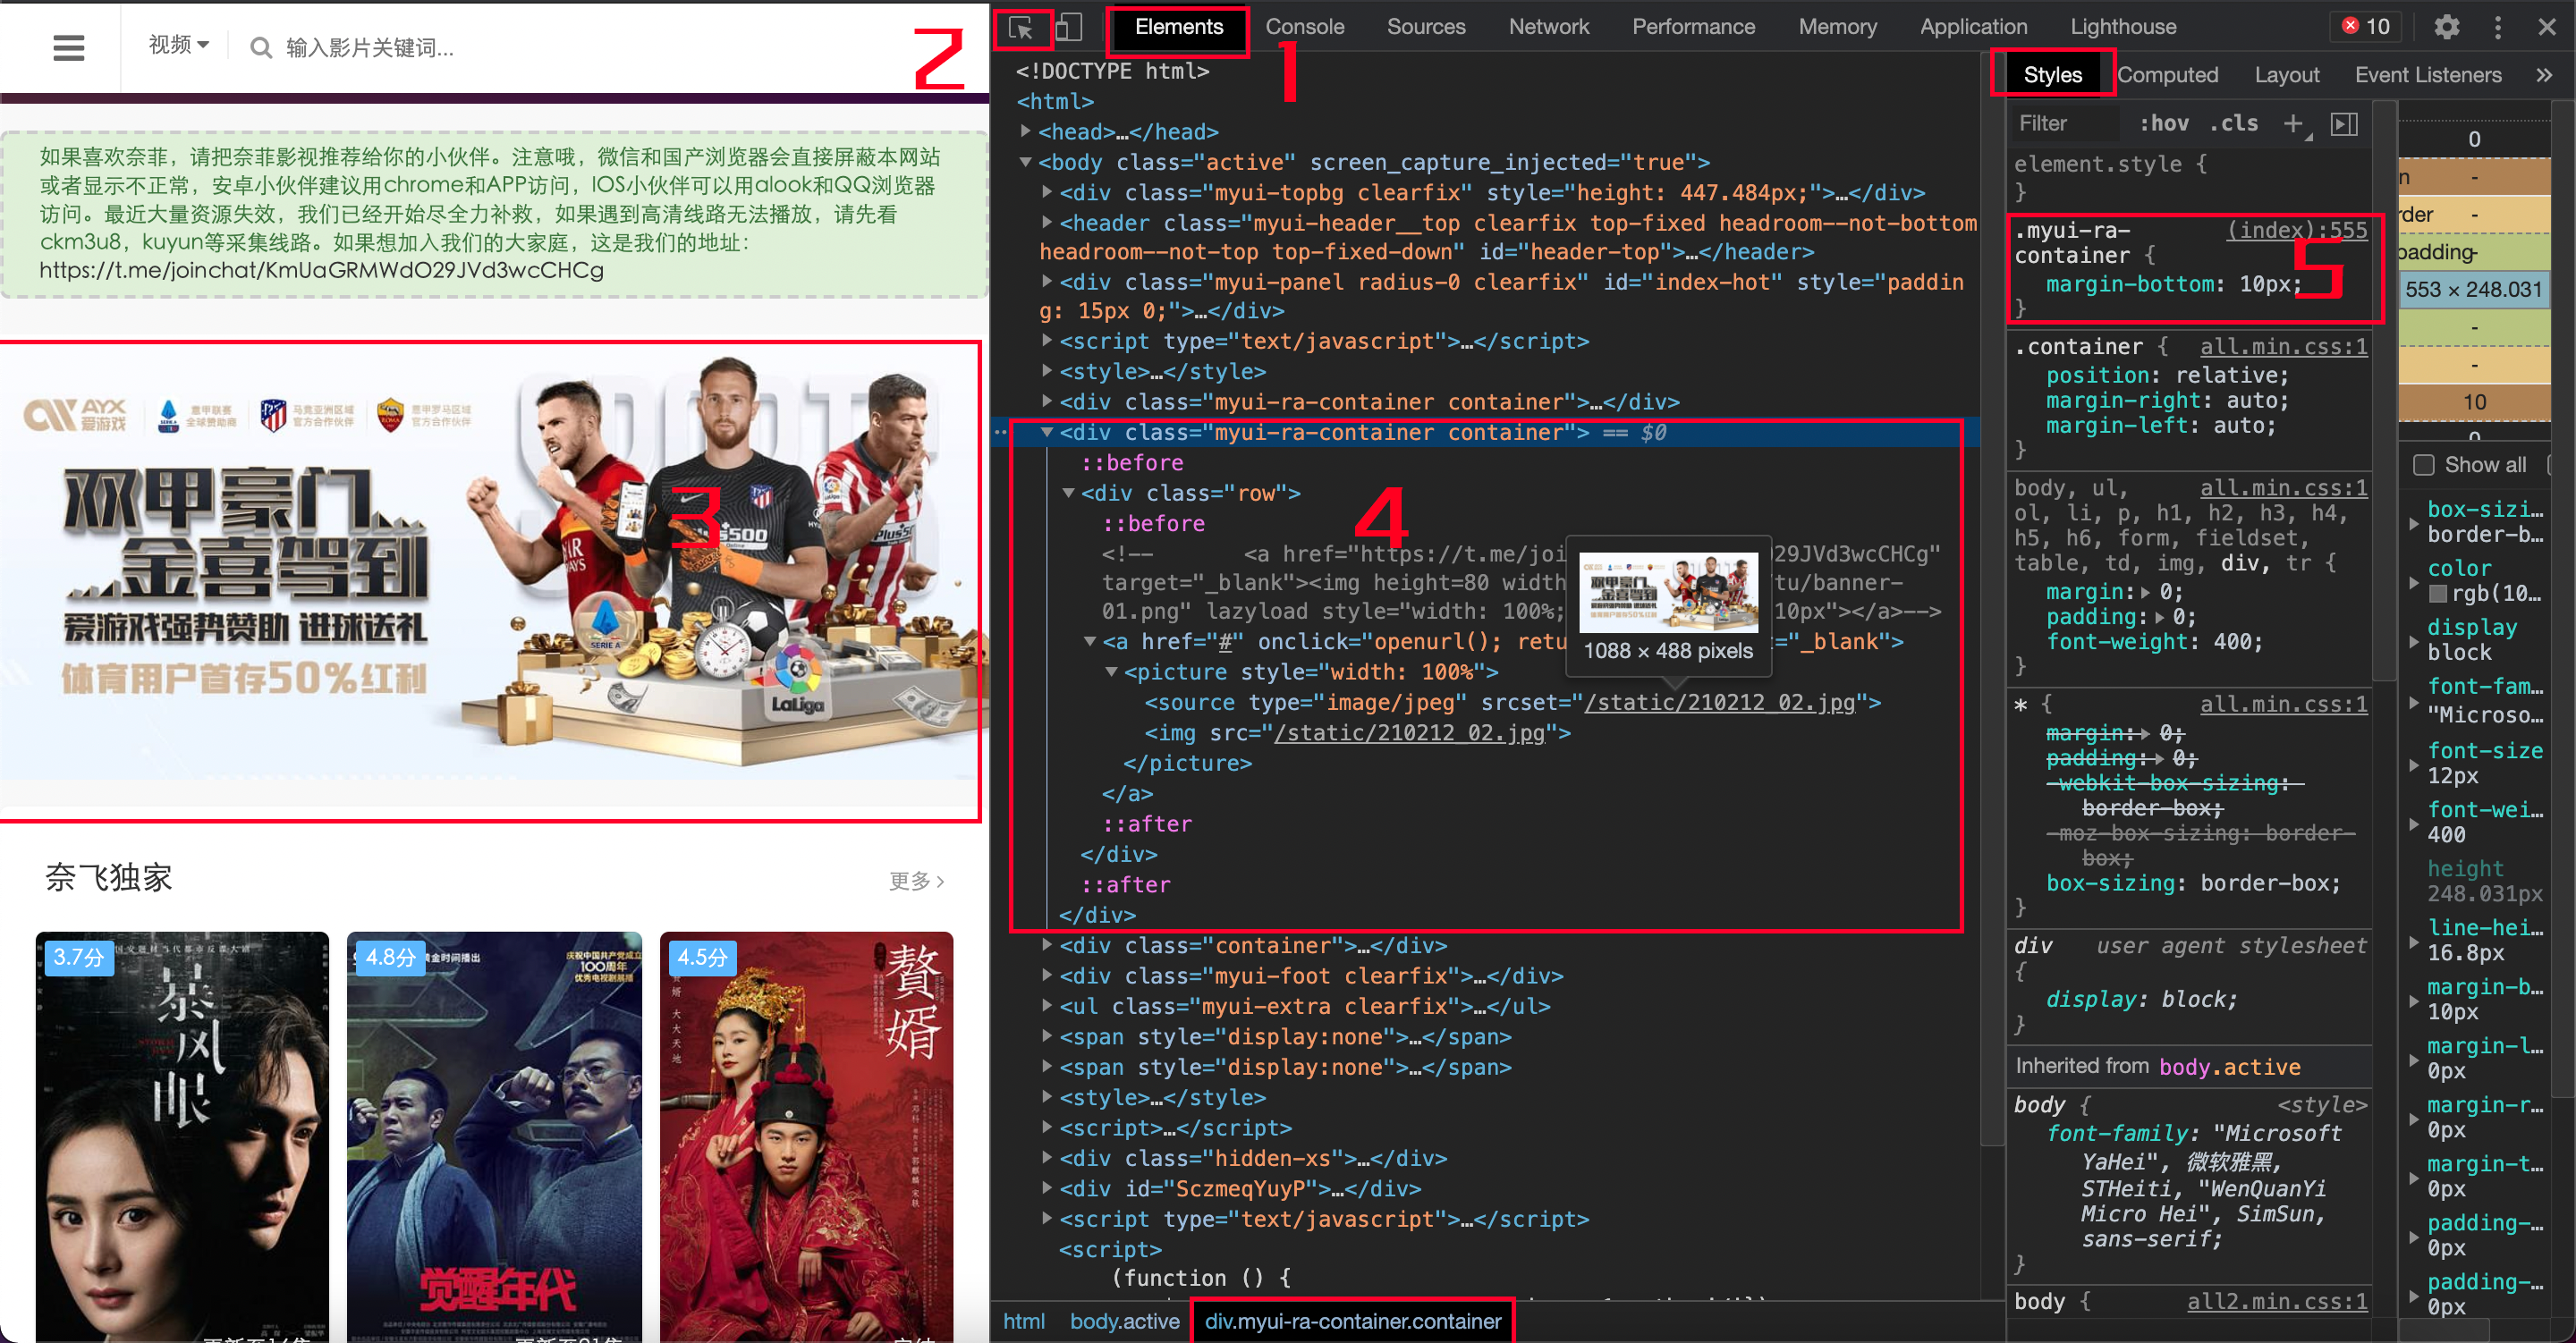The image size is (2576, 1343).
Task: Open the Network tab
Action: (1548, 27)
